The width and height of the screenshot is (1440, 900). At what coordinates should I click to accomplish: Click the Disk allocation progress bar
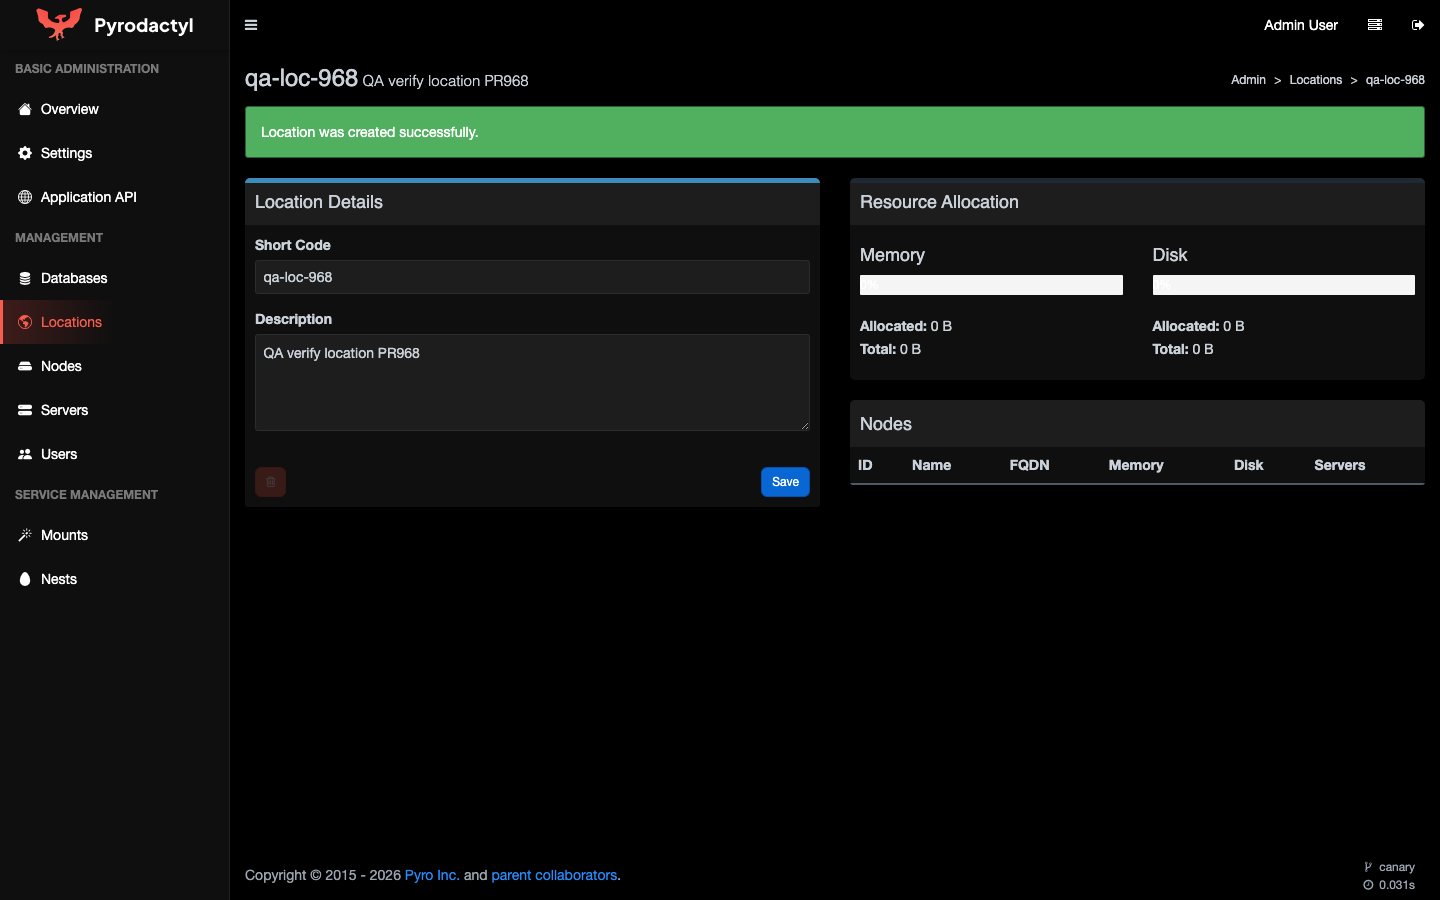tap(1283, 285)
